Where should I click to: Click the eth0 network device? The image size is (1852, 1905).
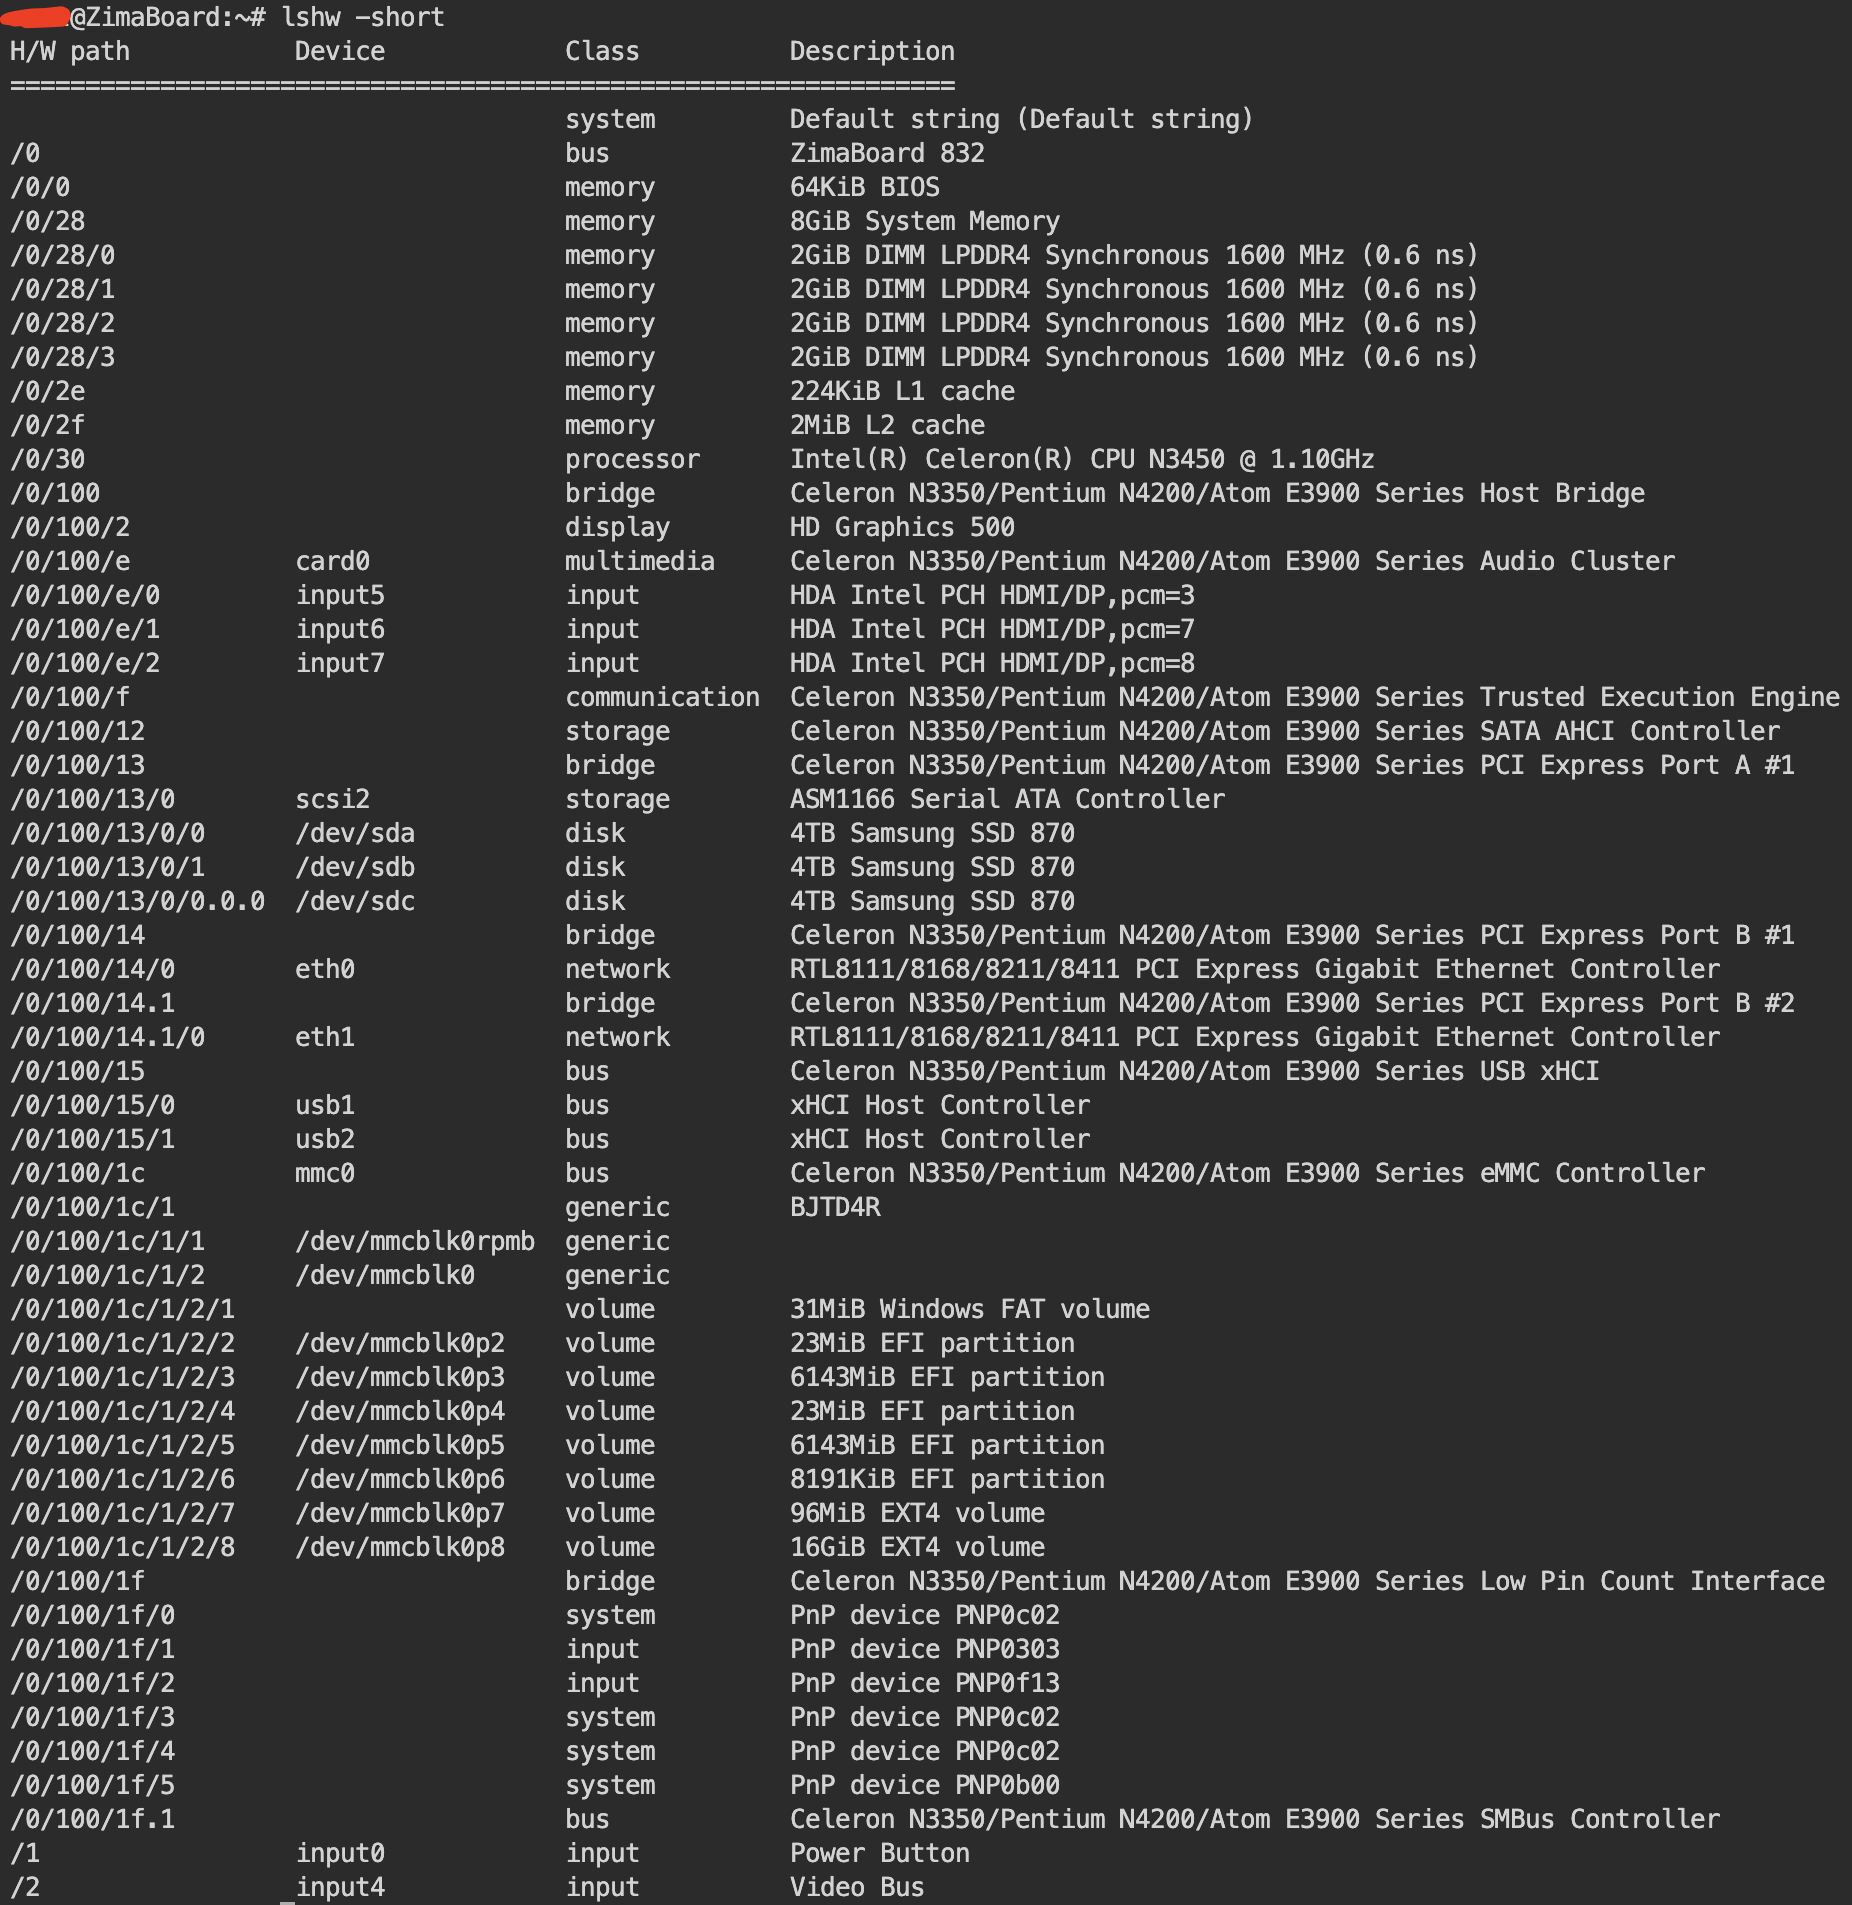[325, 969]
